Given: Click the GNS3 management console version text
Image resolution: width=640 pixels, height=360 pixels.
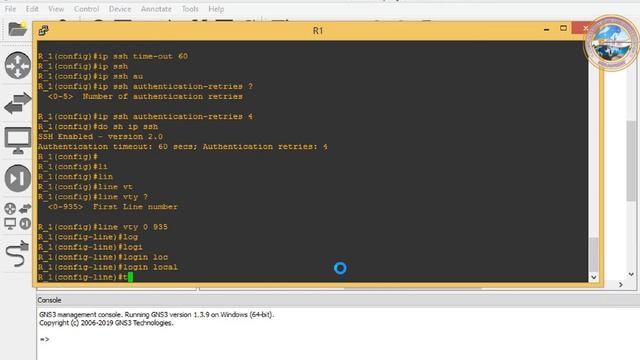Looking at the screenshot, I should point(156,315).
